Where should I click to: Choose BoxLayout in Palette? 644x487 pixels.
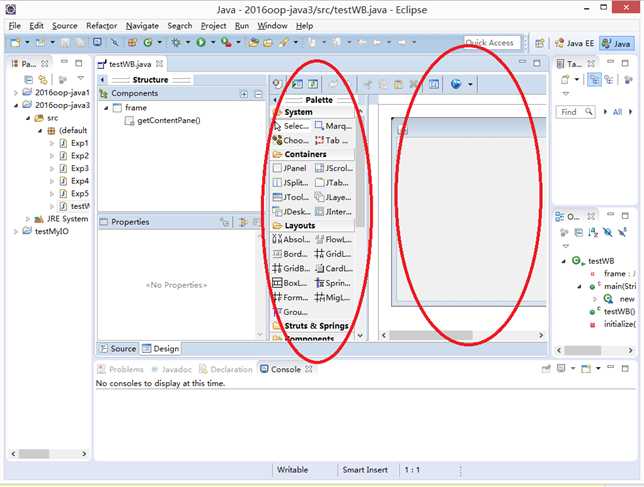click(290, 283)
